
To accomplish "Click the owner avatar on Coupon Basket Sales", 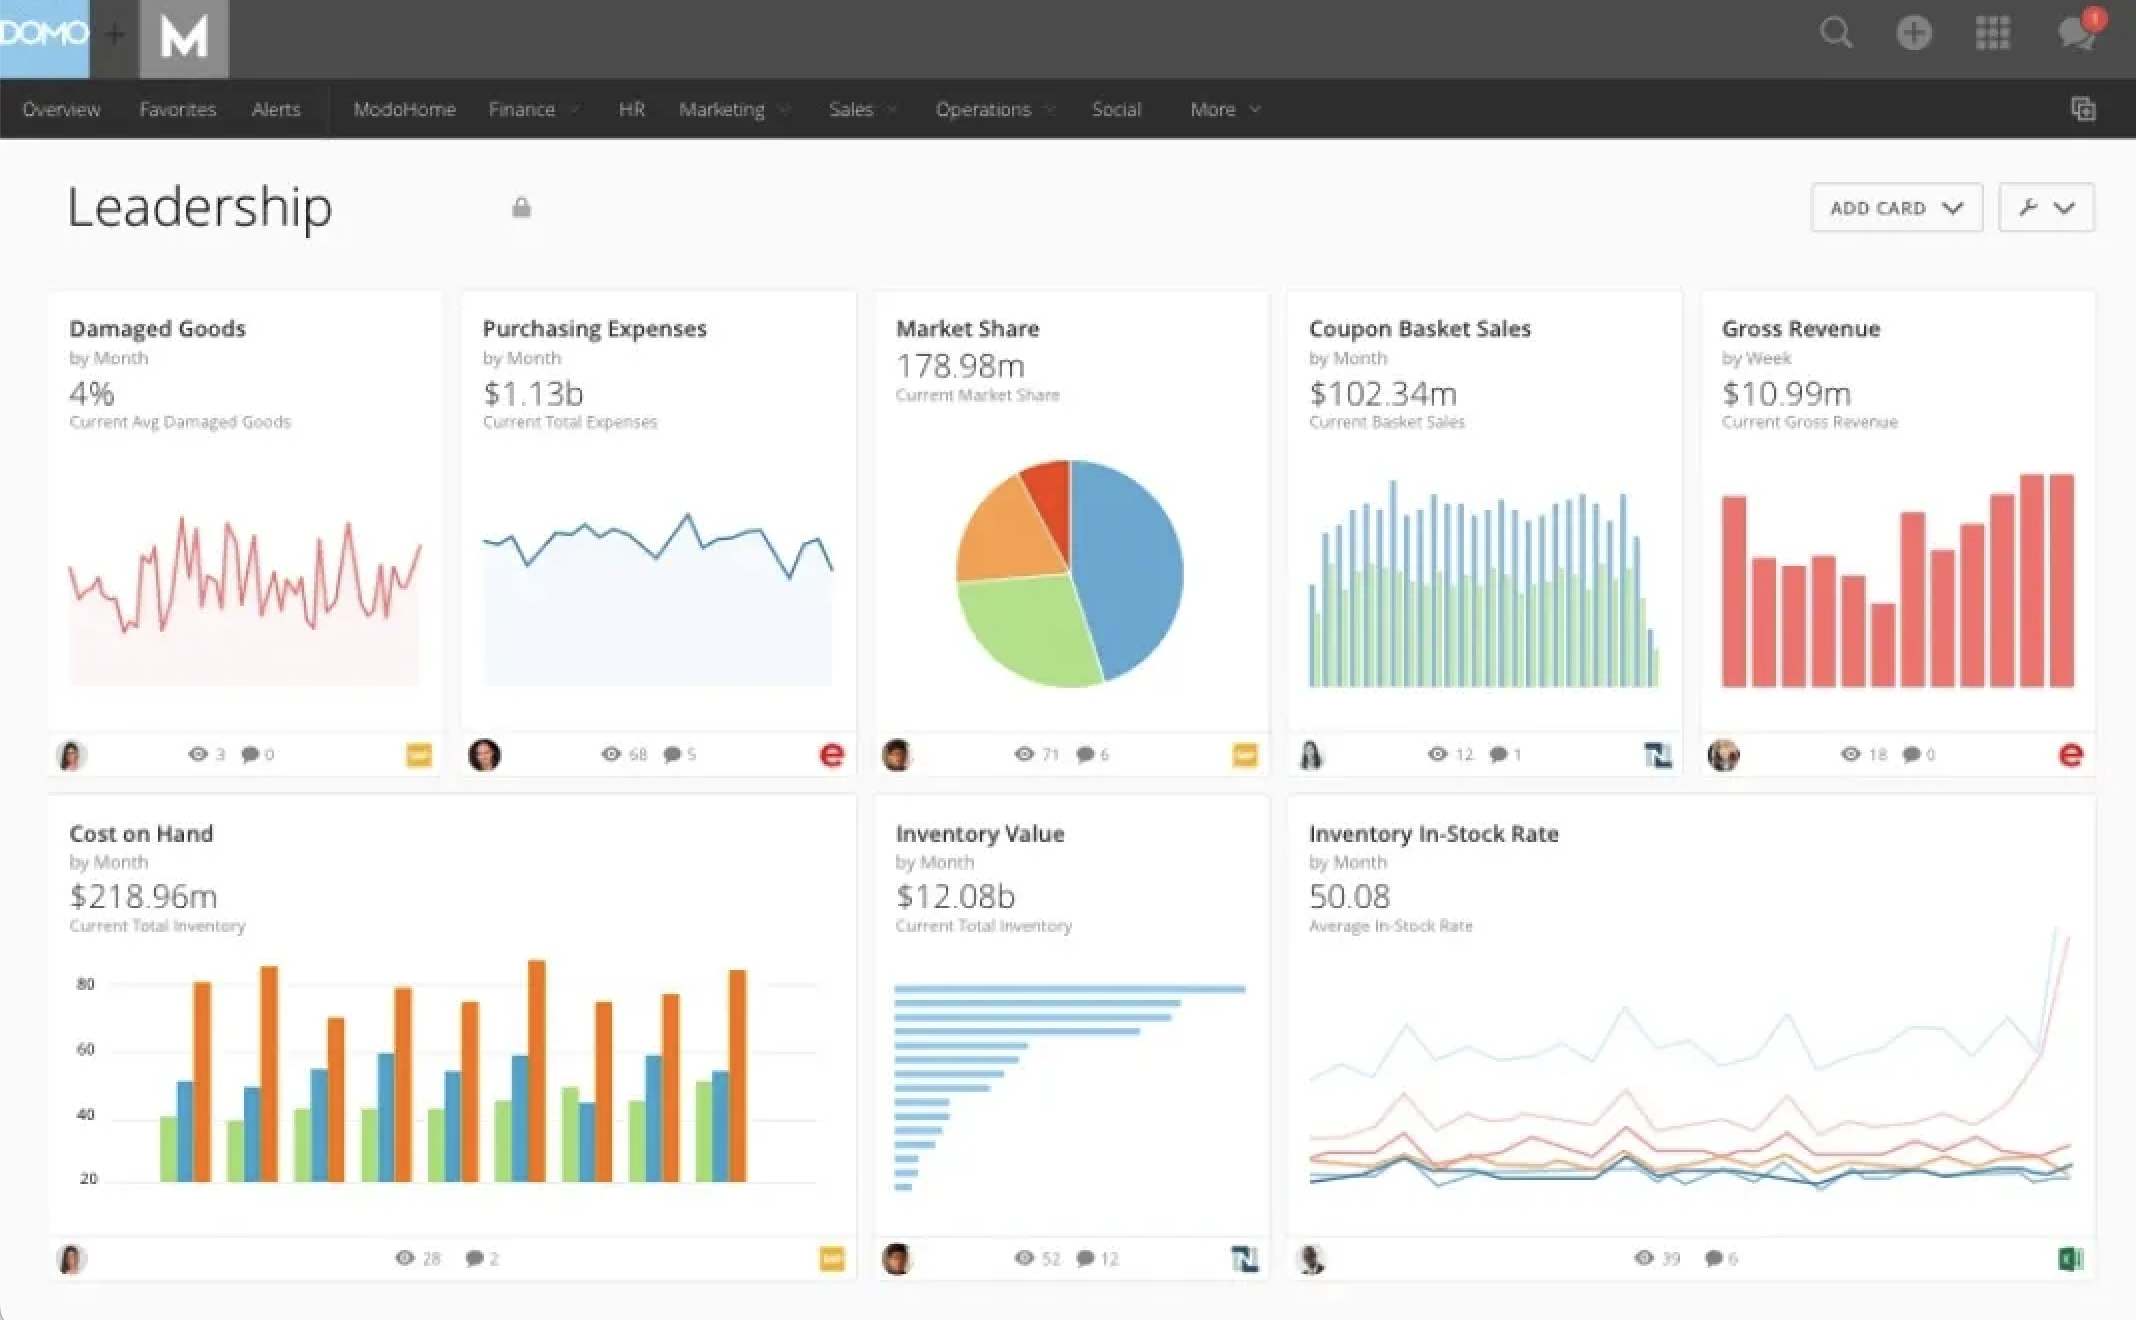I will (1311, 755).
